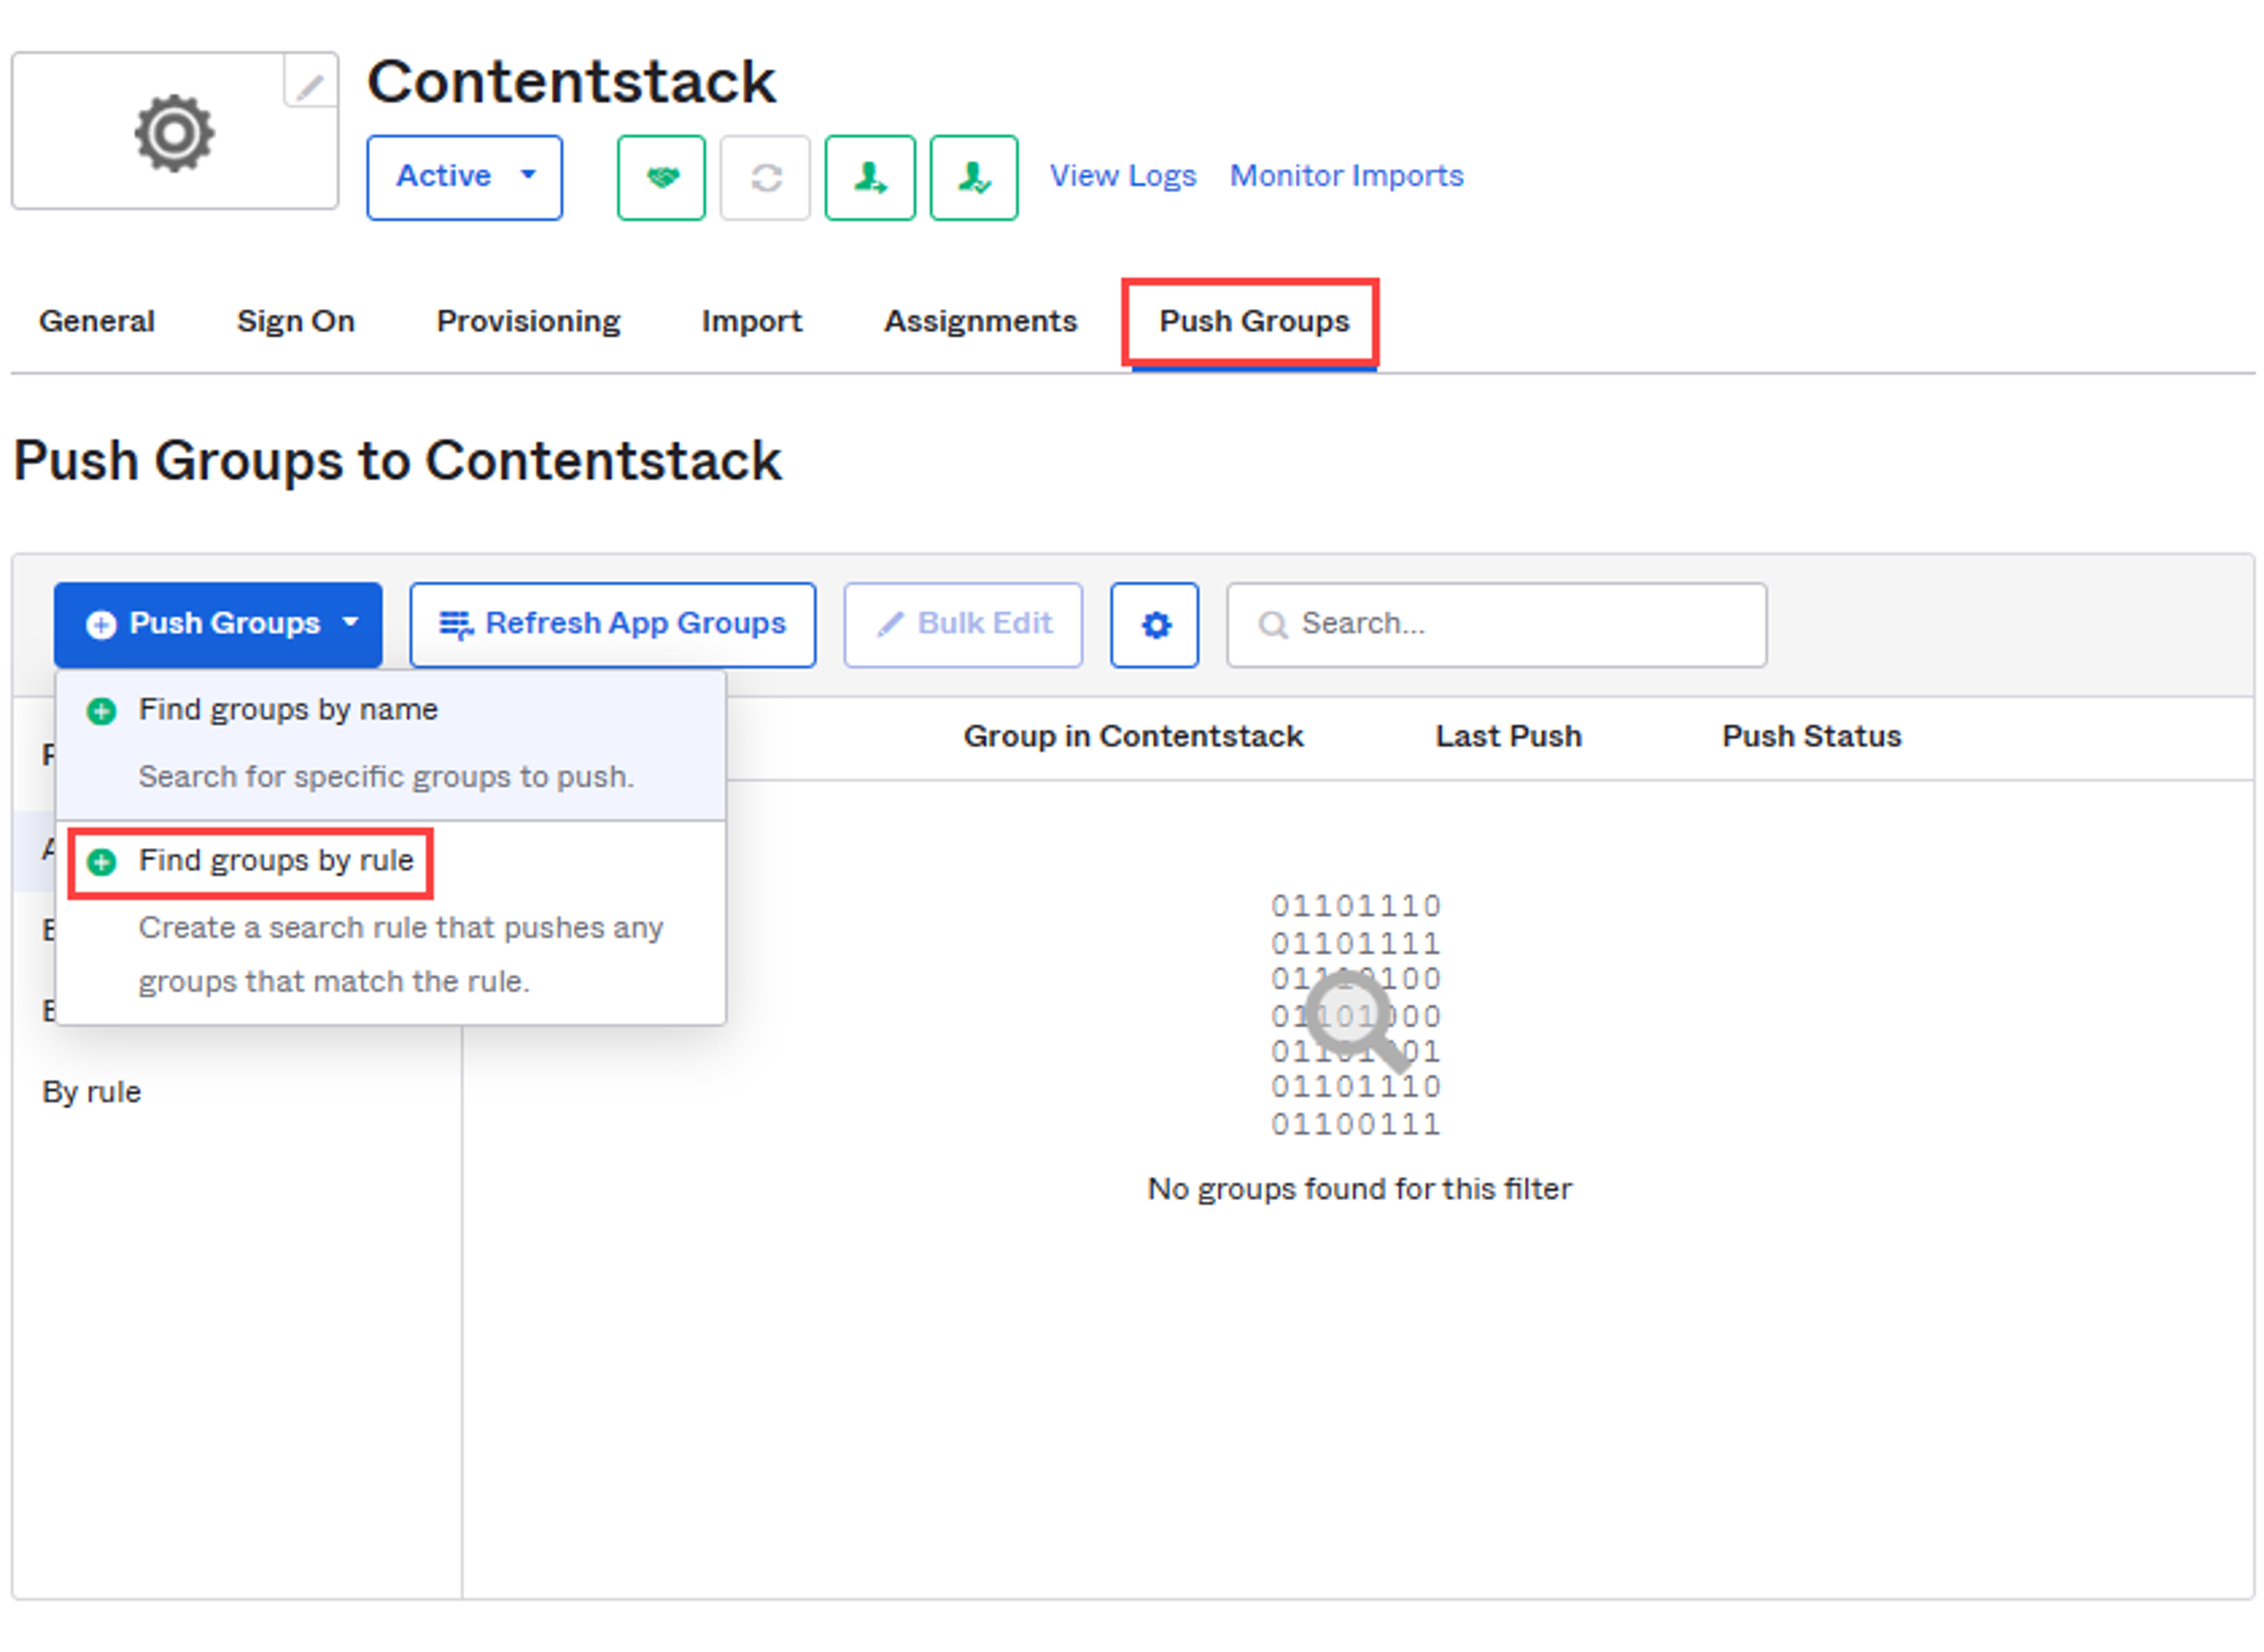Click into the Search groups field
Image resolution: width=2264 pixels, height=1652 pixels.
pos(1496,625)
